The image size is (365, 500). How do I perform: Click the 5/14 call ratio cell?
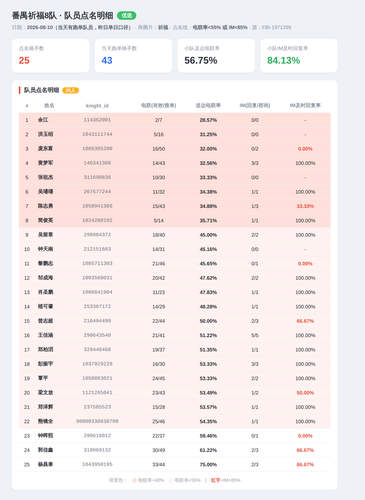[159, 220]
